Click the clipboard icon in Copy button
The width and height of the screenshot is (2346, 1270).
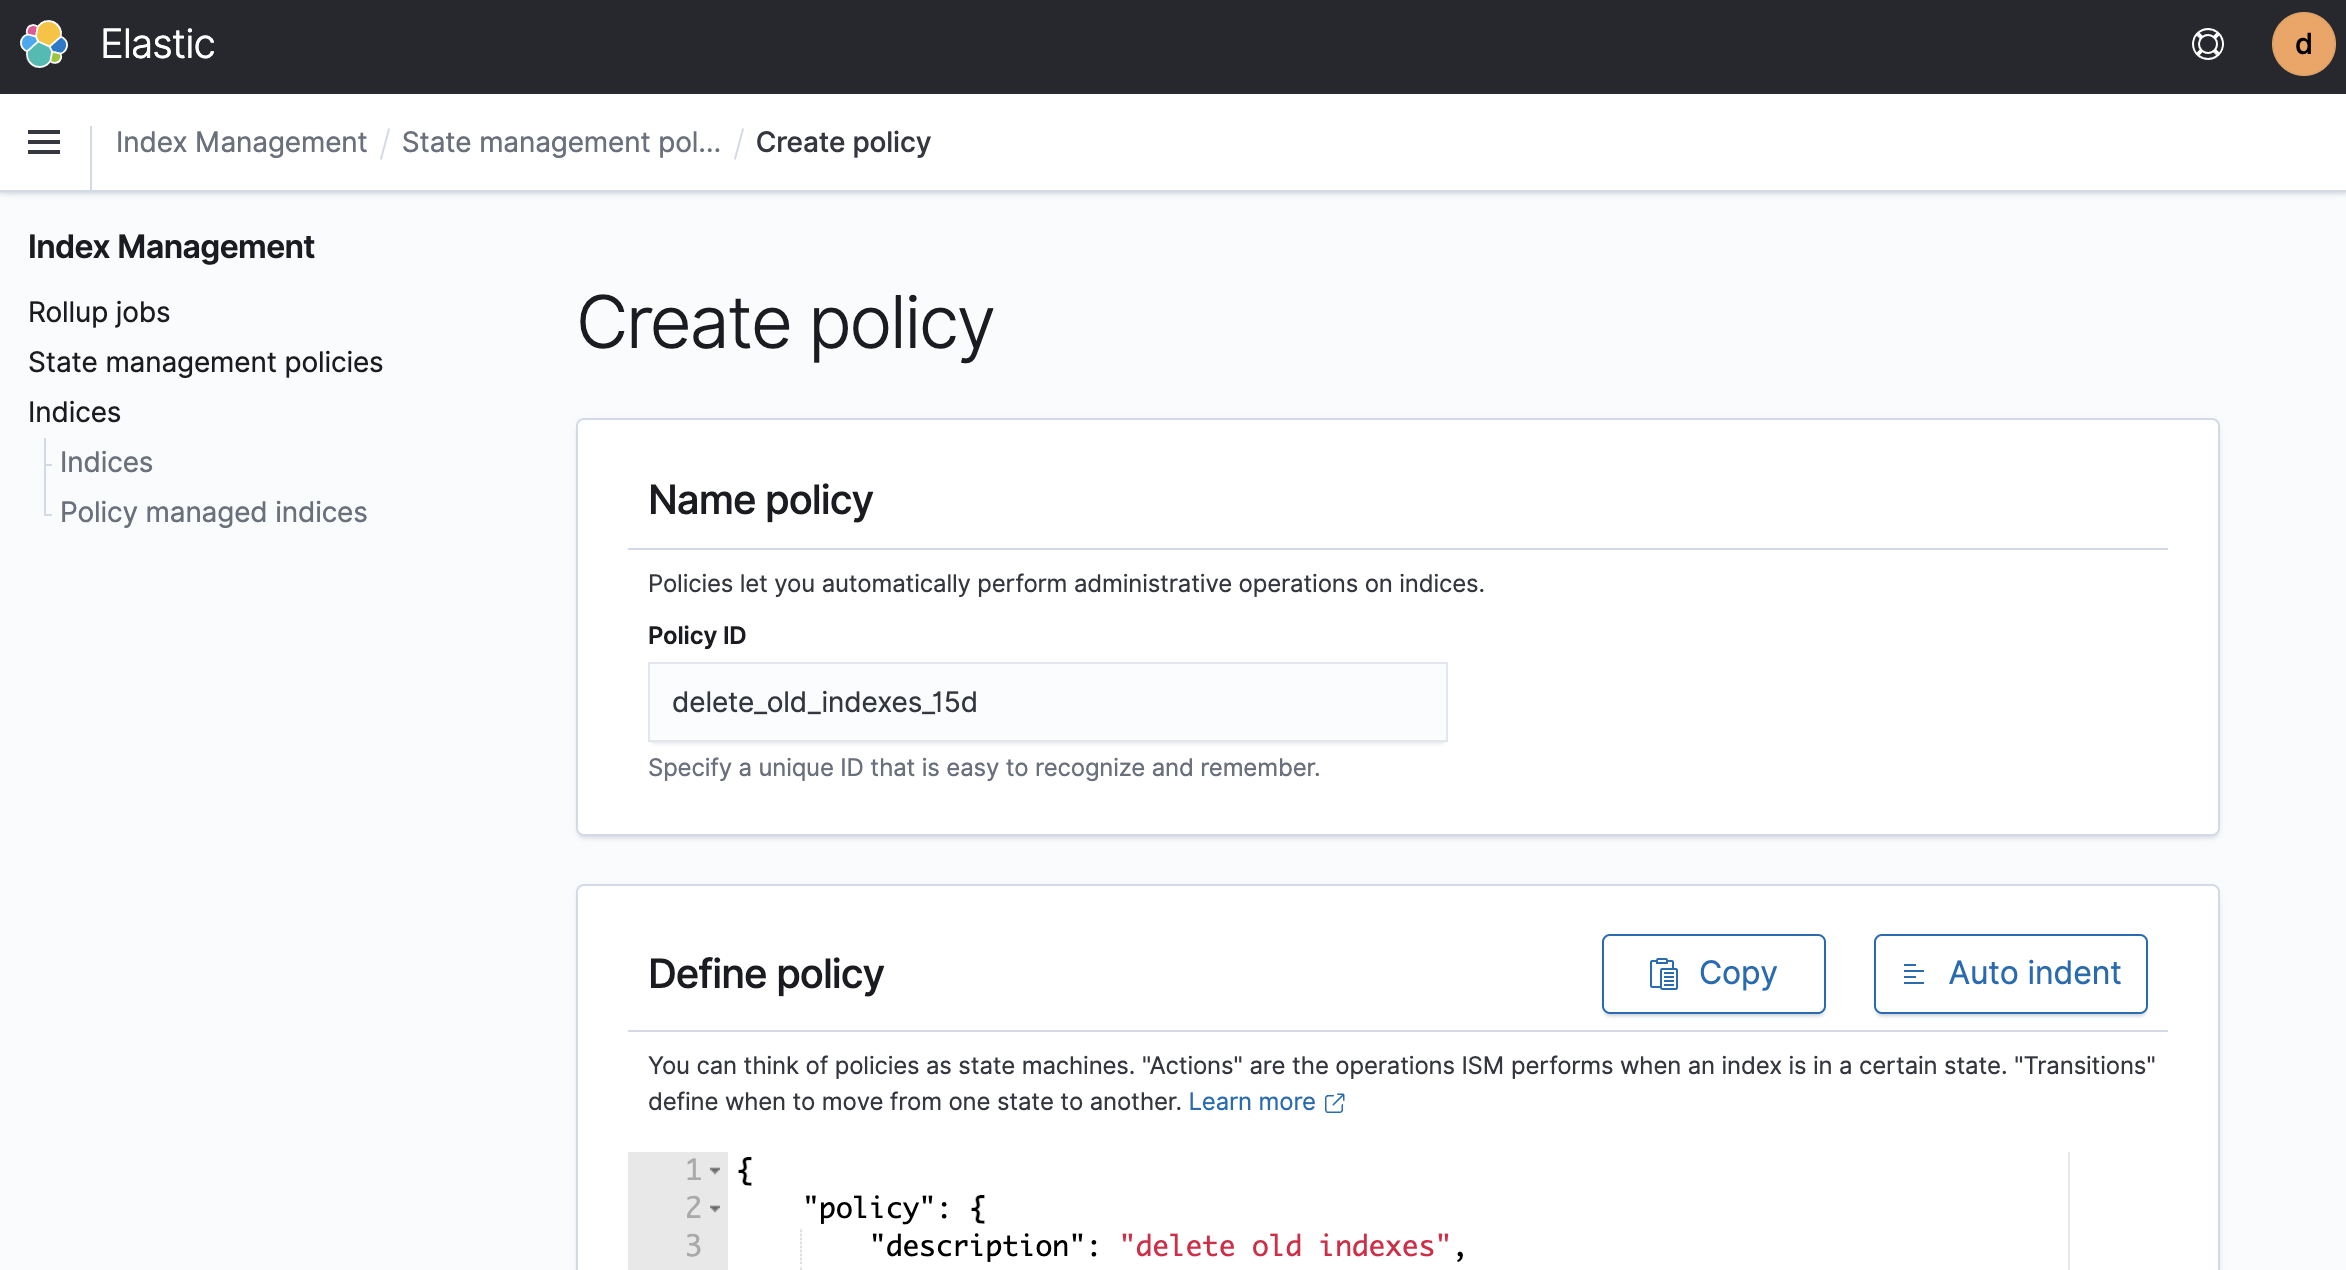pyautogui.click(x=1663, y=974)
